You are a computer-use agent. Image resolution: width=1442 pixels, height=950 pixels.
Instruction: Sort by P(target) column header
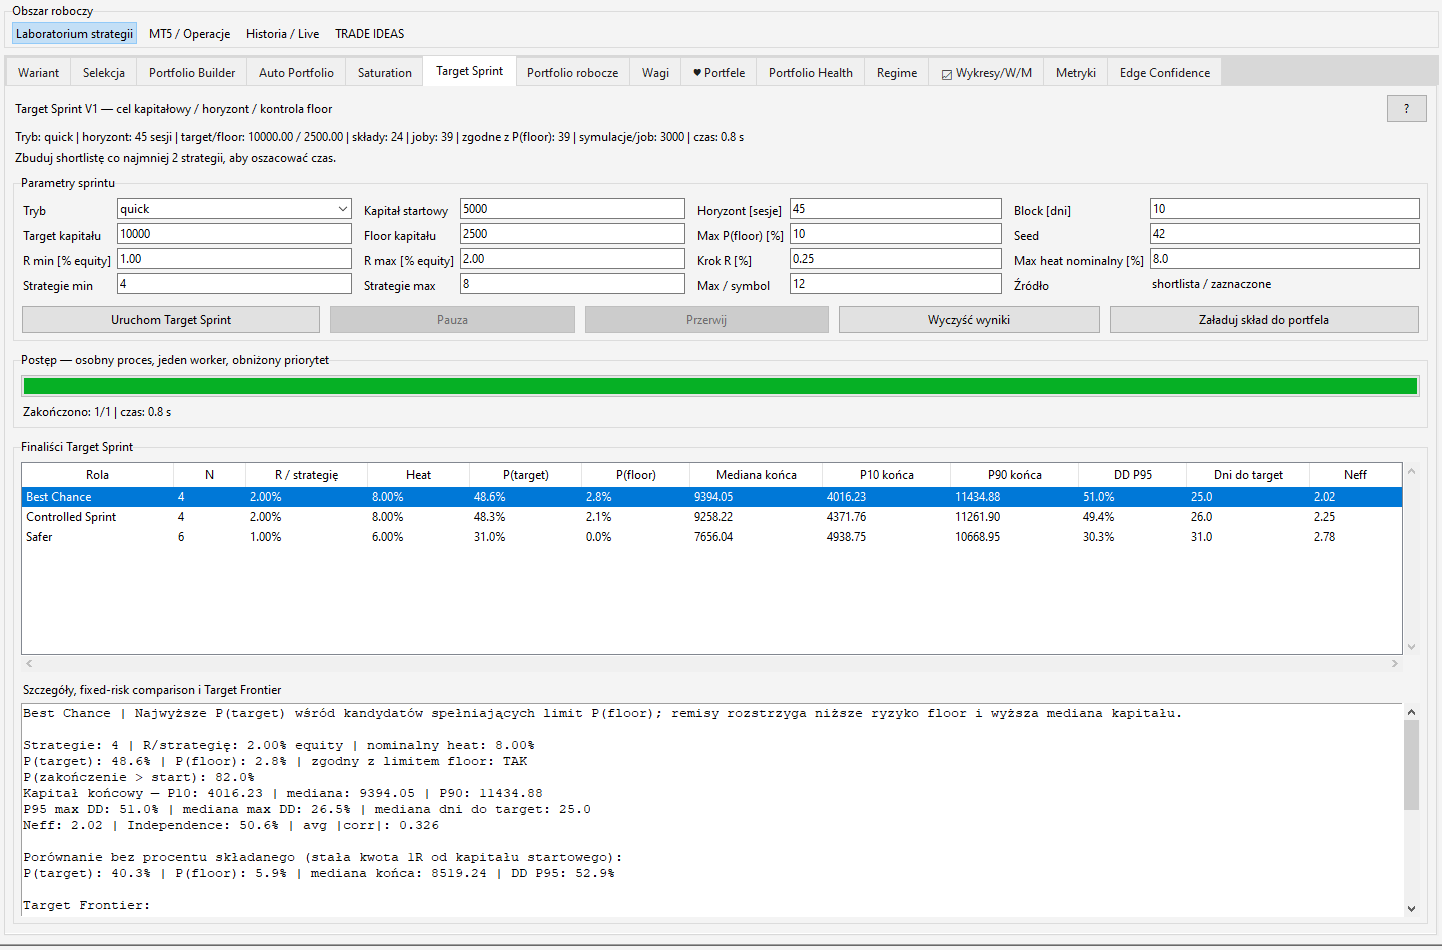[526, 475]
